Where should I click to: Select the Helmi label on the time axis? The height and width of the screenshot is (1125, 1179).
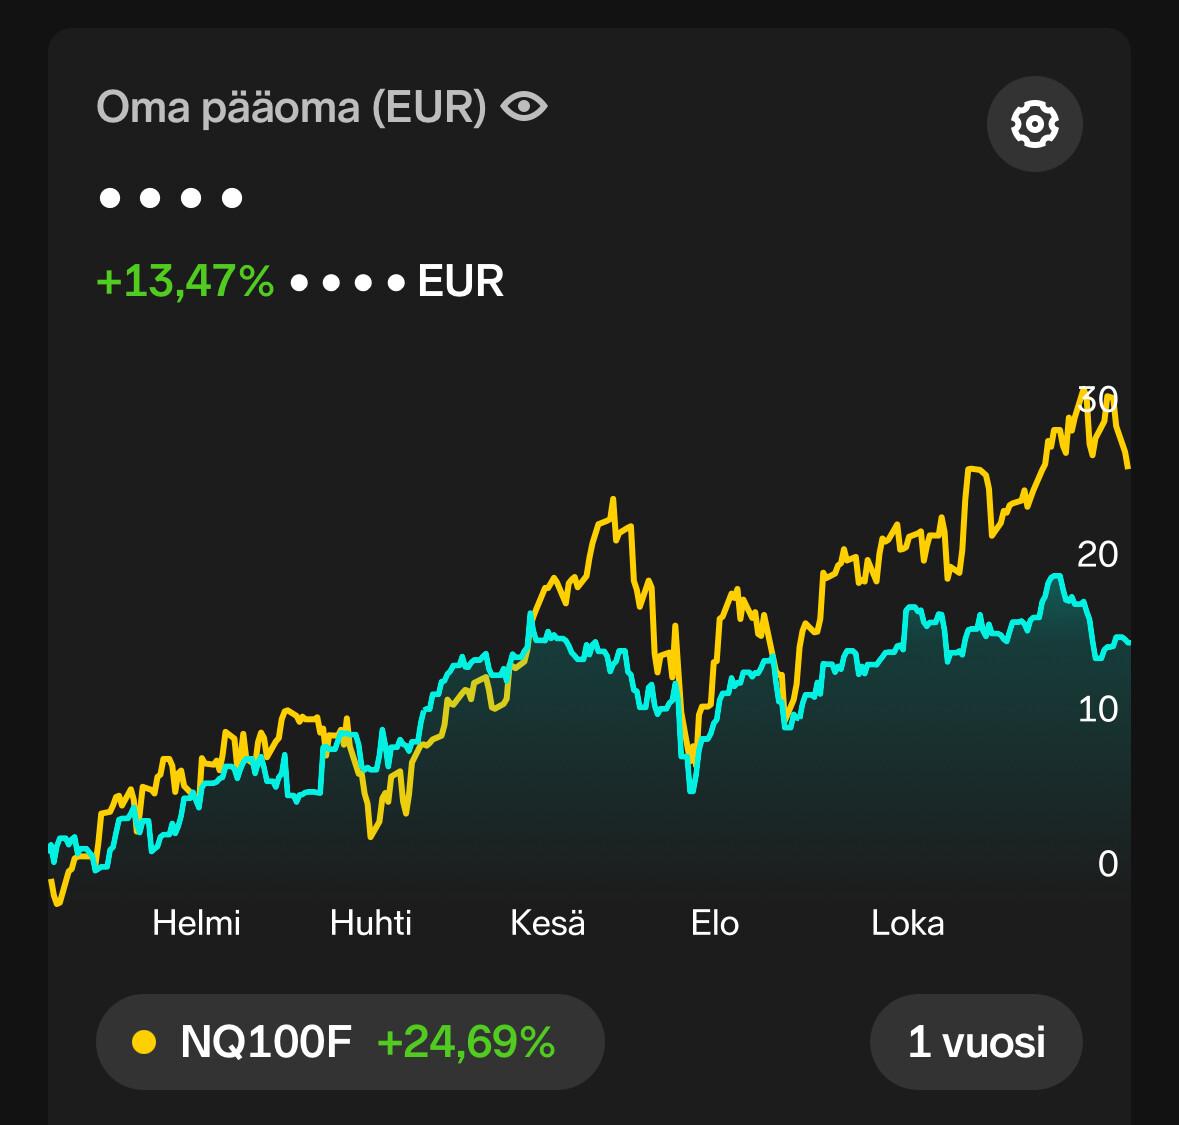[x=196, y=923]
